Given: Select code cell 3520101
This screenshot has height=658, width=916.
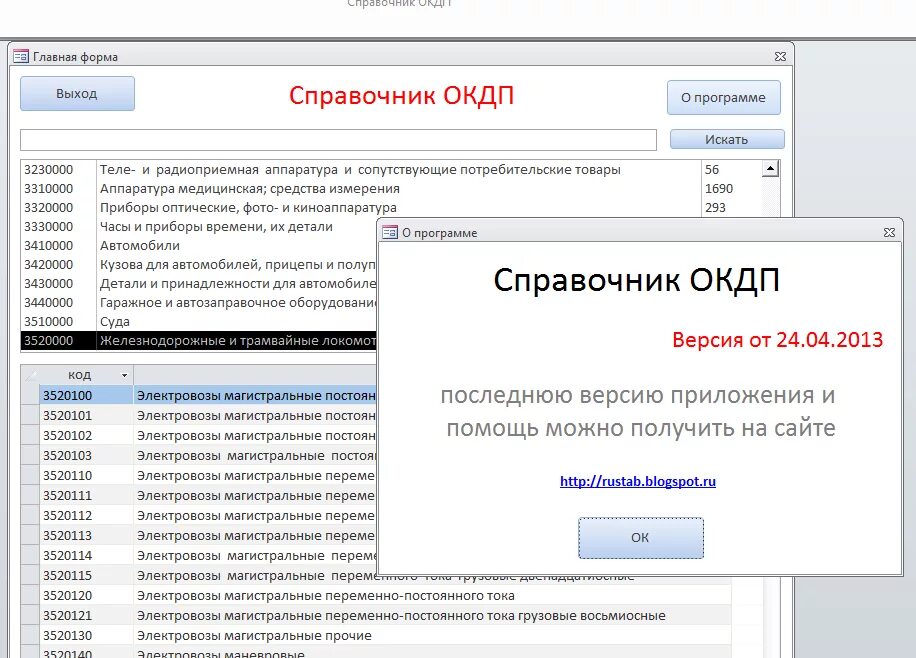Looking at the screenshot, I should [86, 415].
